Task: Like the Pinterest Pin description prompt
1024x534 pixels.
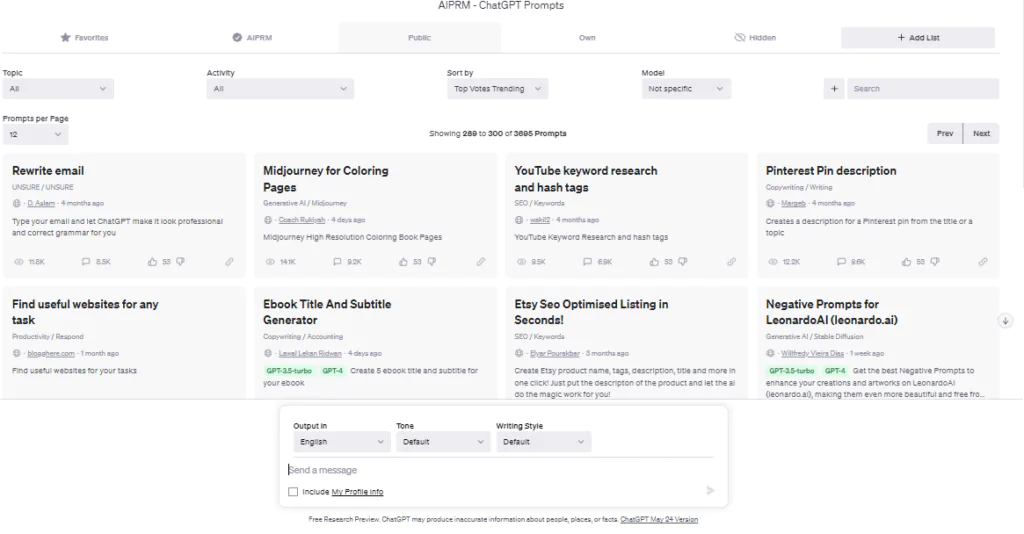Action: (906, 262)
